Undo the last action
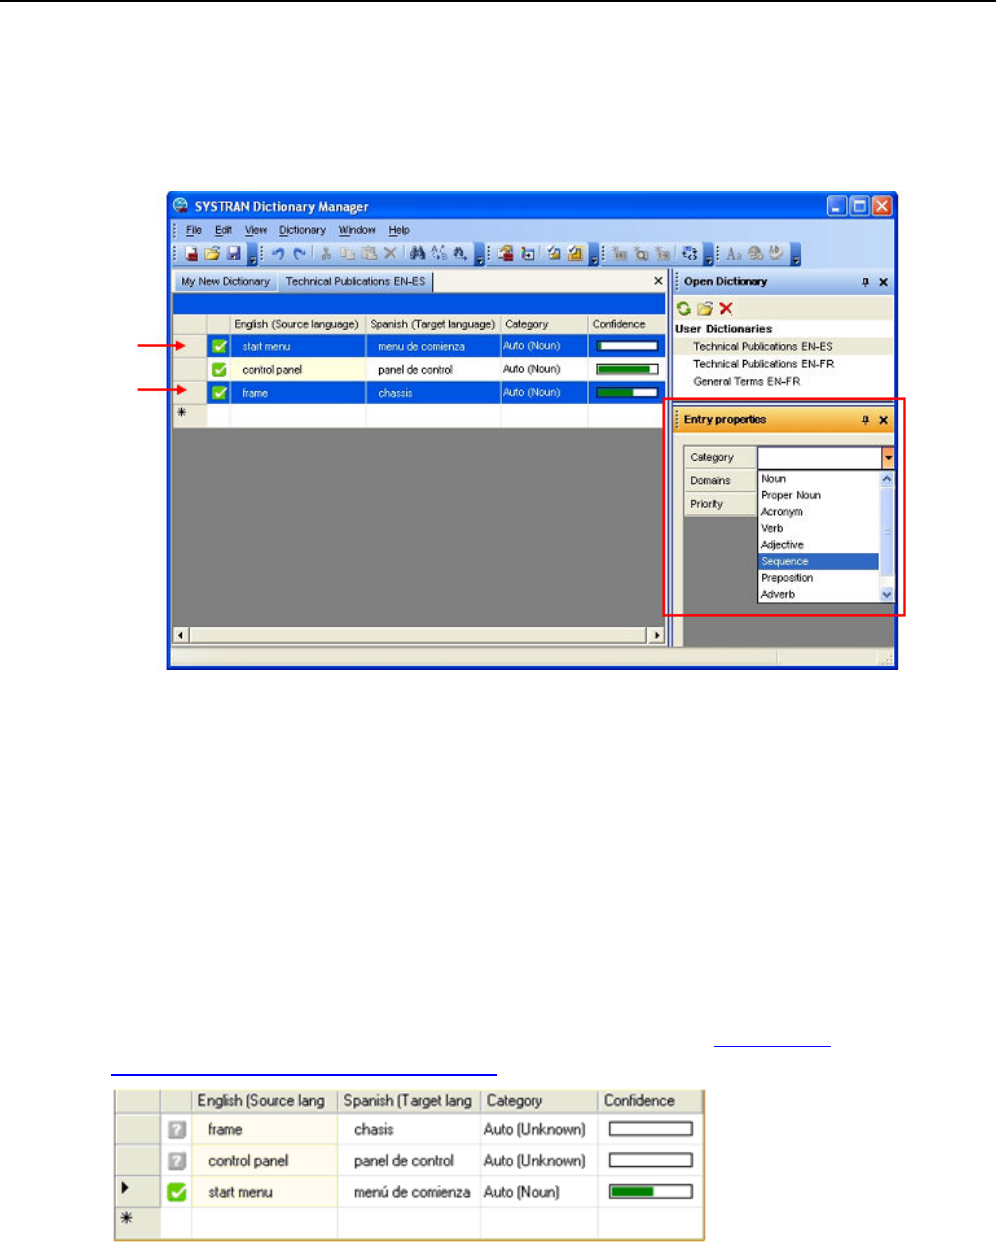This screenshot has height=1243, width=996. [278, 254]
